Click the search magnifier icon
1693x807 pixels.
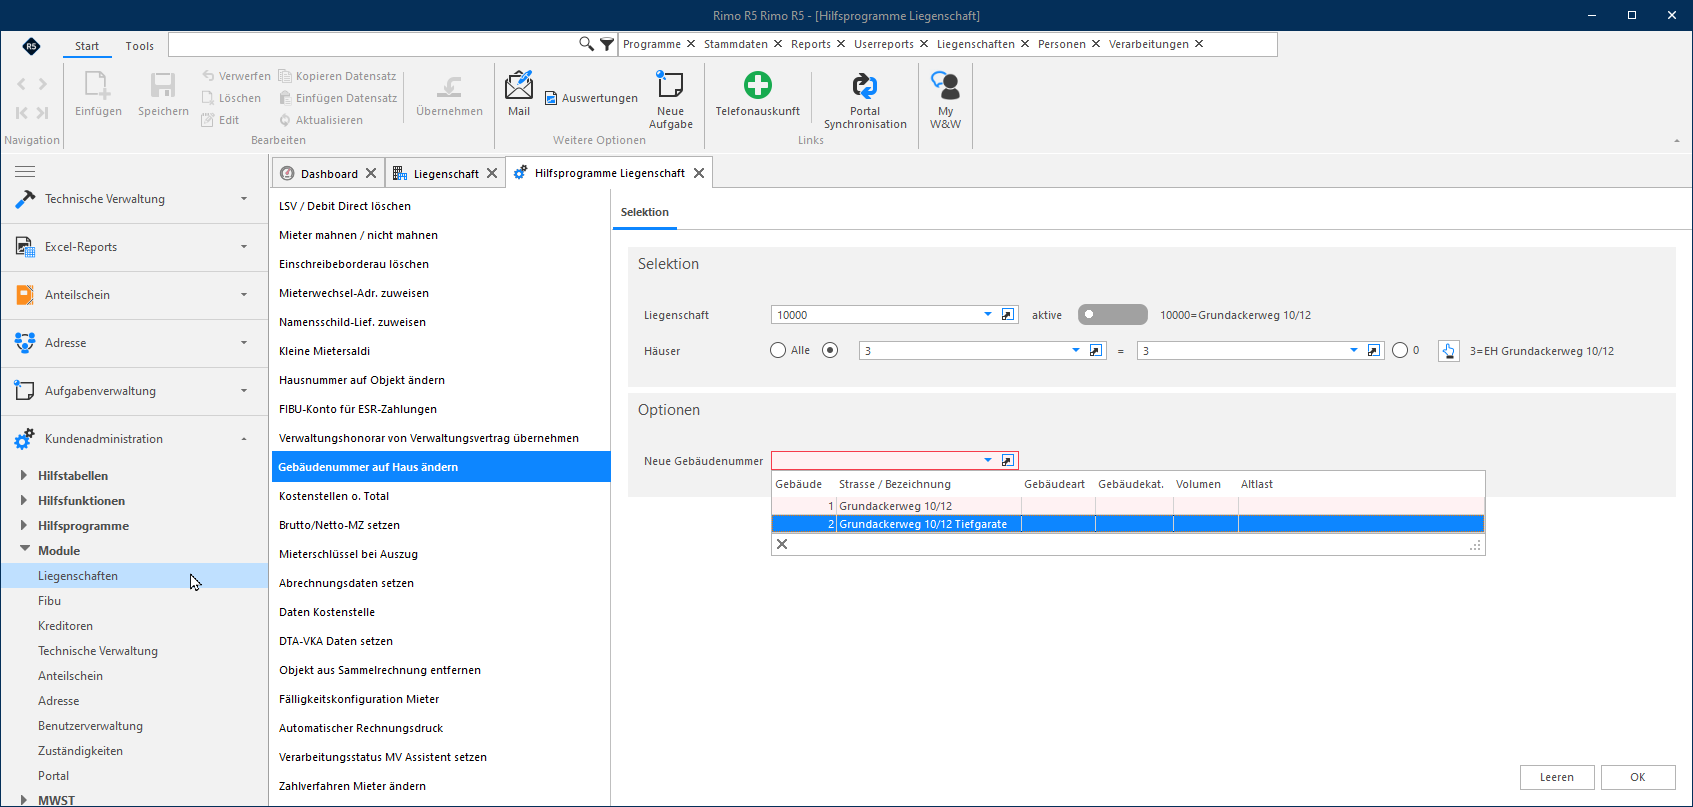point(587,44)
